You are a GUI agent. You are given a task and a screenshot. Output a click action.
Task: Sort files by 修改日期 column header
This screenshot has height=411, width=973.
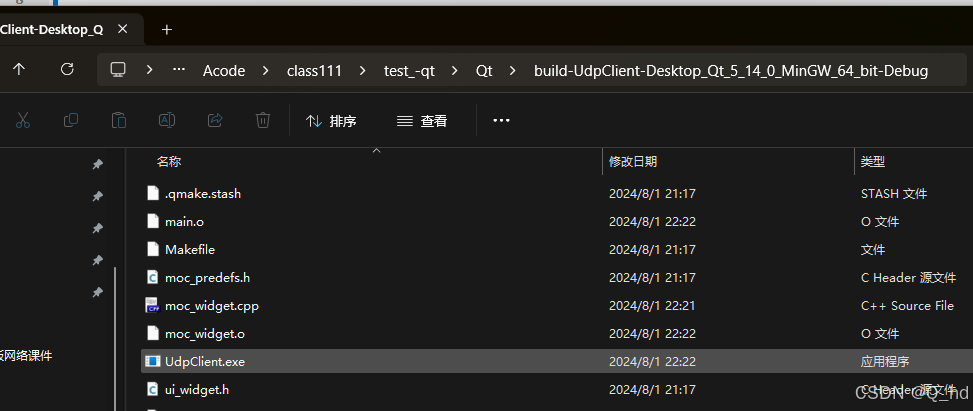[633, 162]
